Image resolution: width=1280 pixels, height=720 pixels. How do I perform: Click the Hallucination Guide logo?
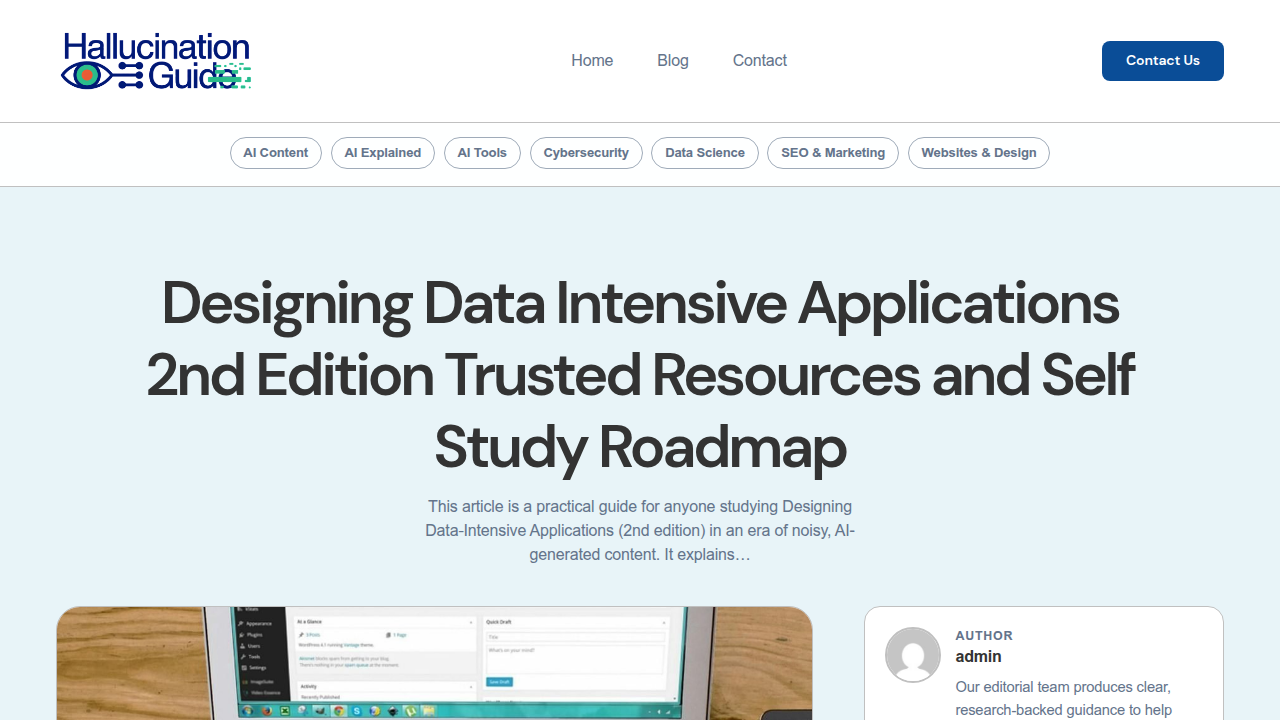(156, 61)
